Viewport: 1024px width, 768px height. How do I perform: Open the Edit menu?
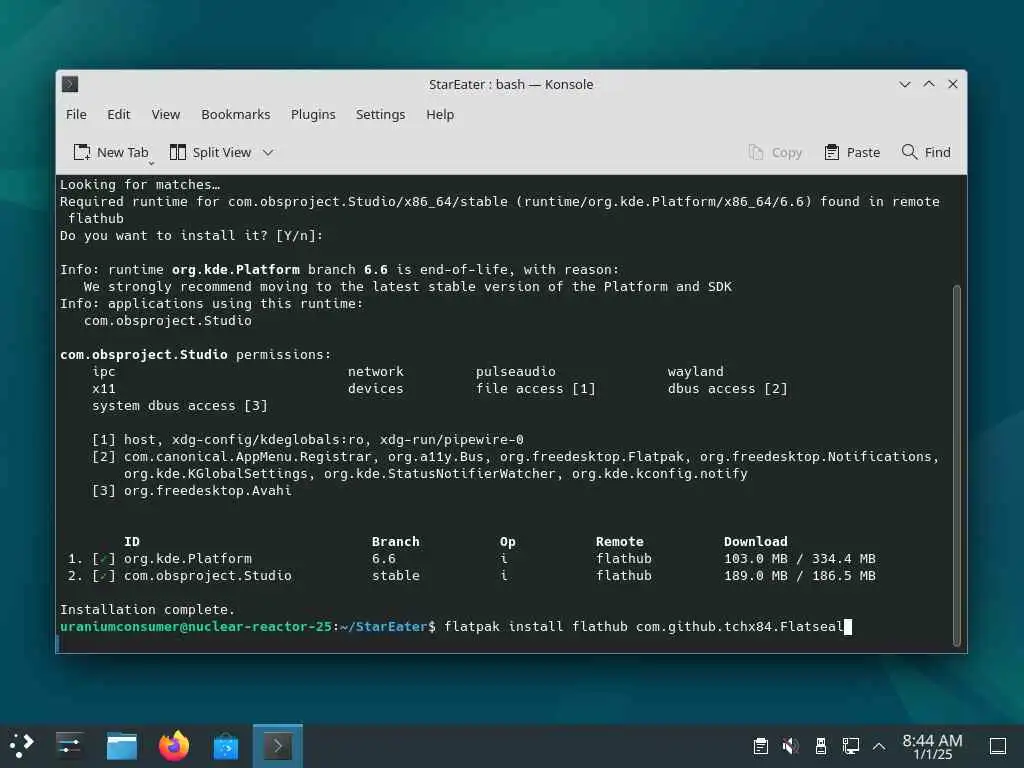(118, 114)
